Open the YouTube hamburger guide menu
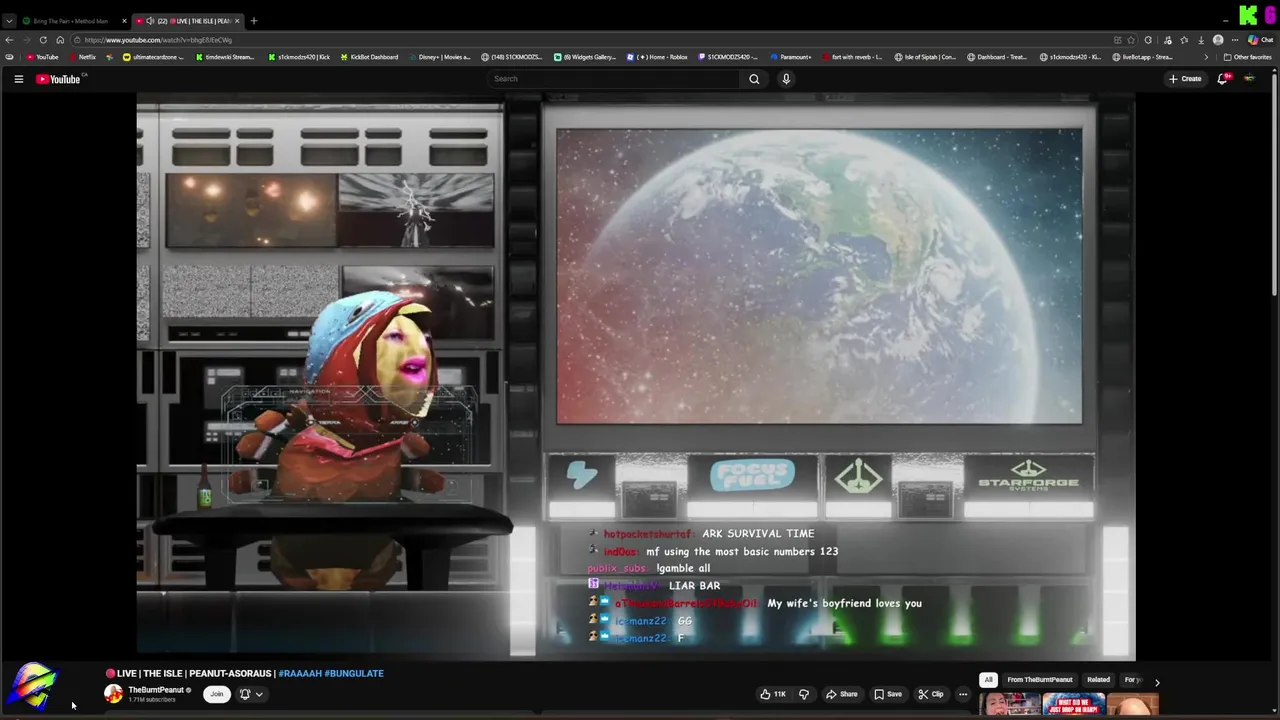The height and width of the screenshot is (720, 1280). (x=18, y=79)
